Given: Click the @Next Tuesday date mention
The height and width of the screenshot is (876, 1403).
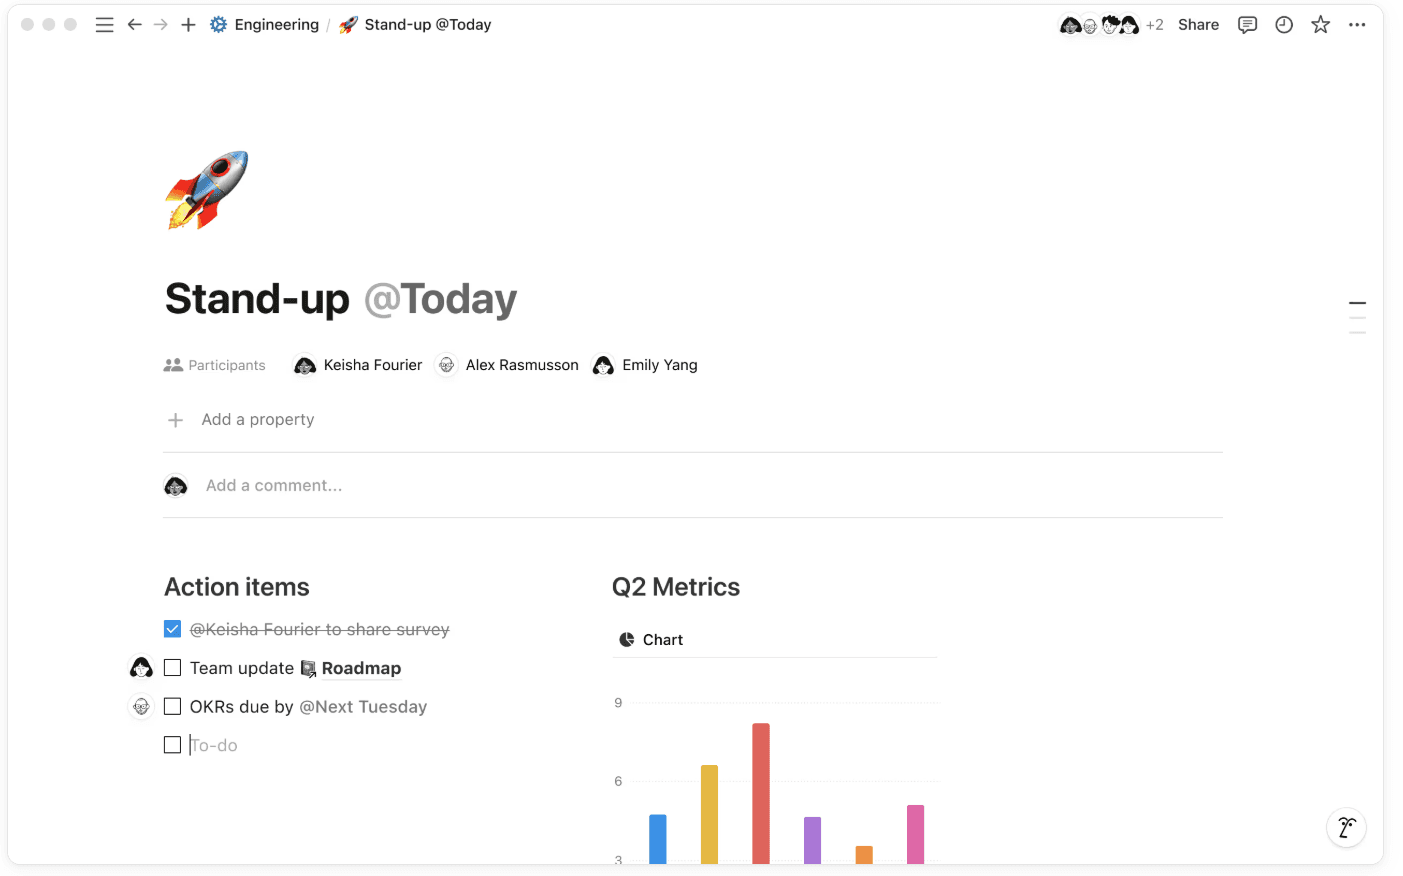Looking at the screenshot, I should pos(363,707).
